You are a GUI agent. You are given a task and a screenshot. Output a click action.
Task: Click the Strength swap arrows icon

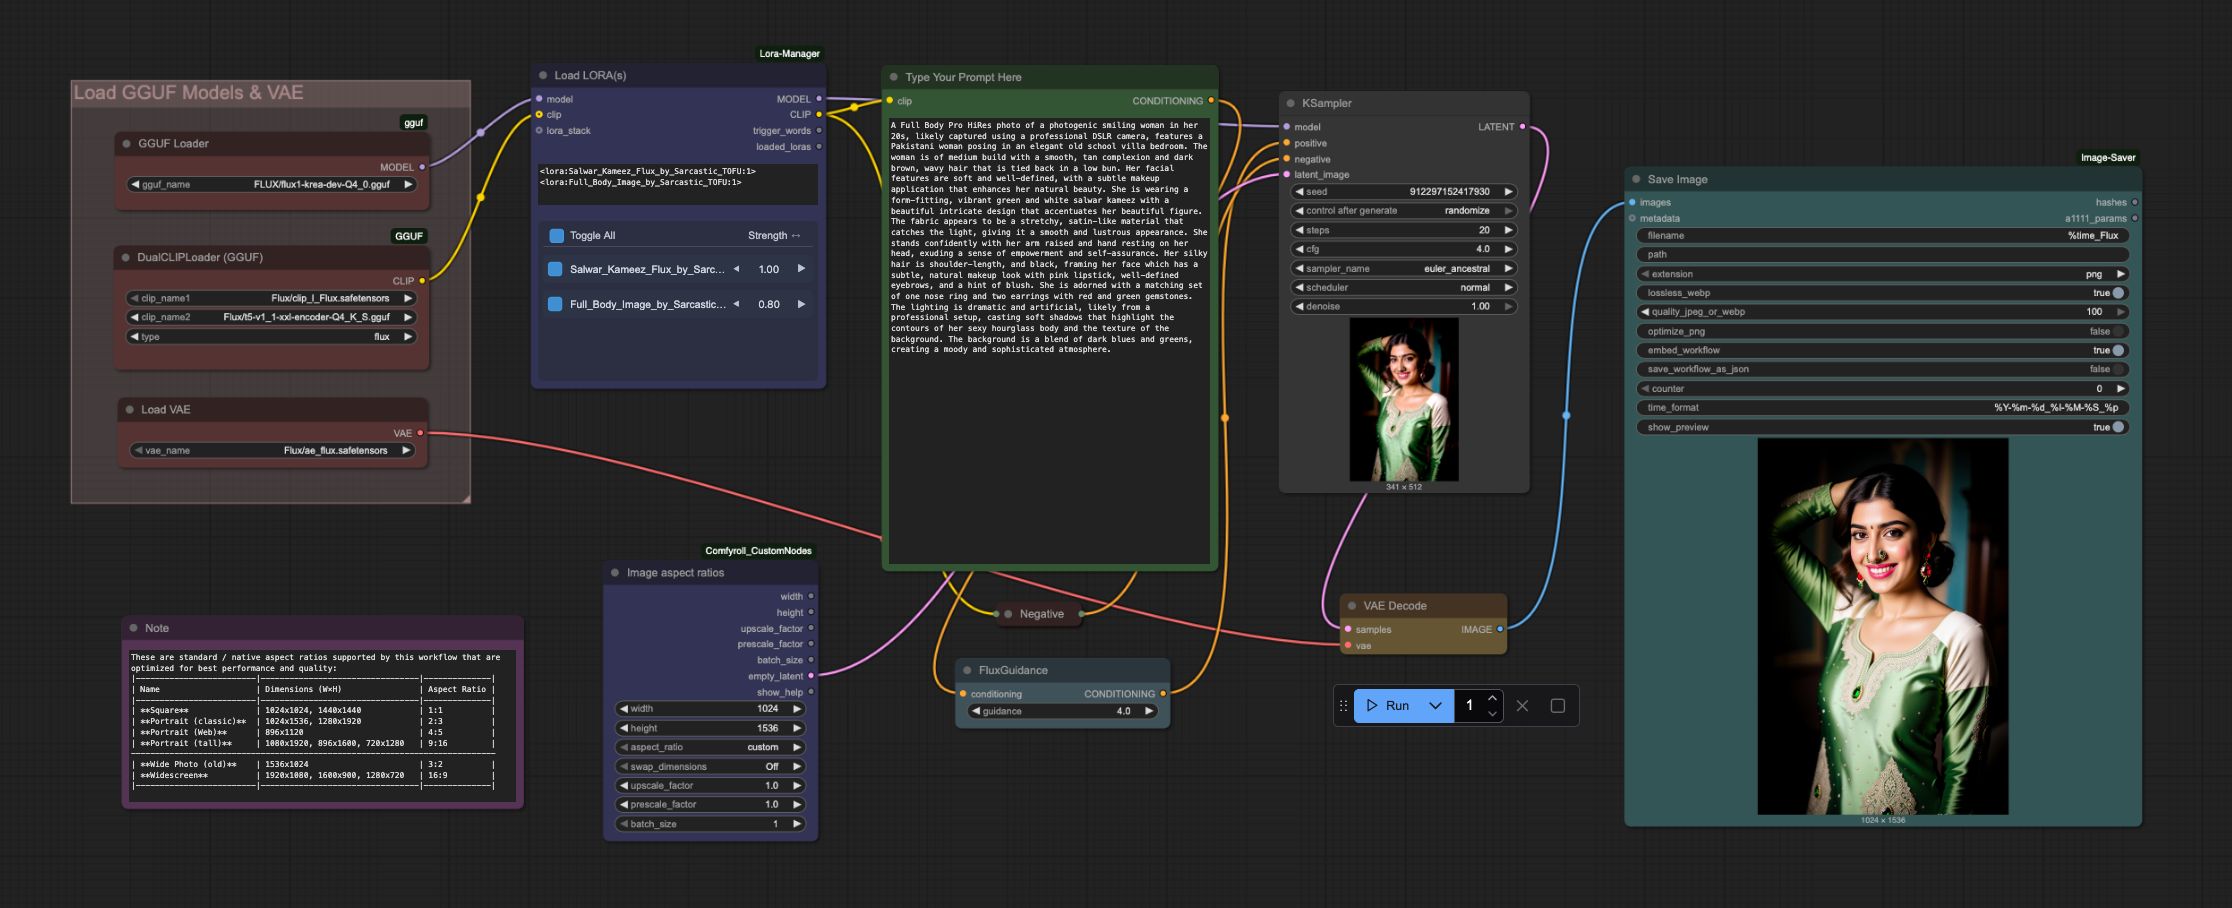796,236
